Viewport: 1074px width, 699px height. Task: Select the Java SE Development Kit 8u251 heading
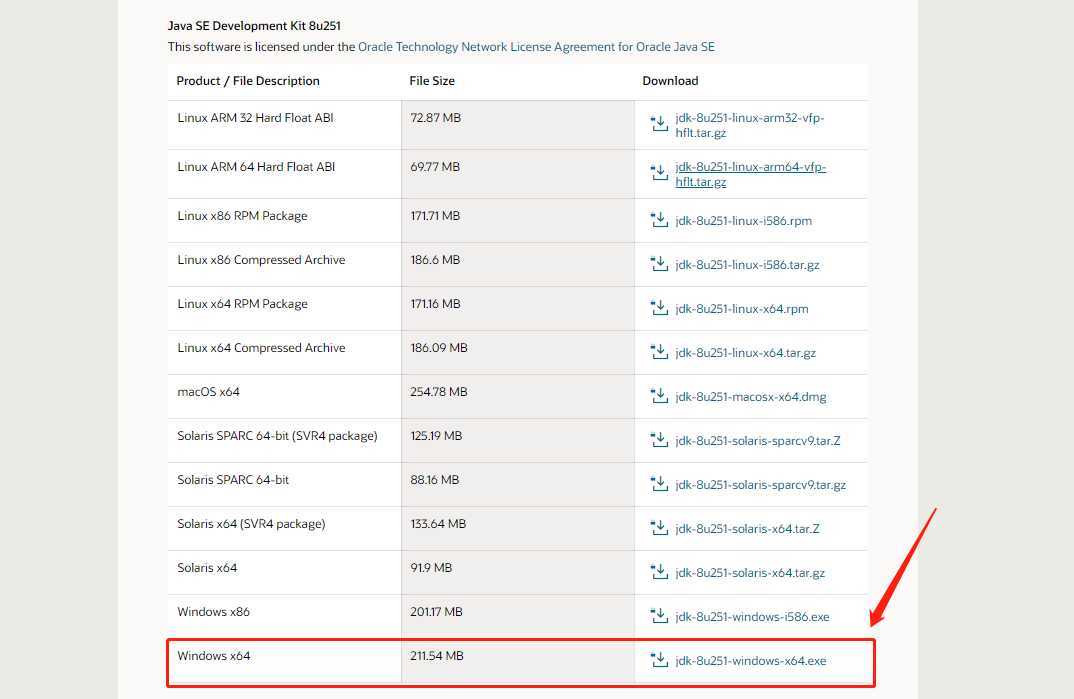(x=254, y=26)
